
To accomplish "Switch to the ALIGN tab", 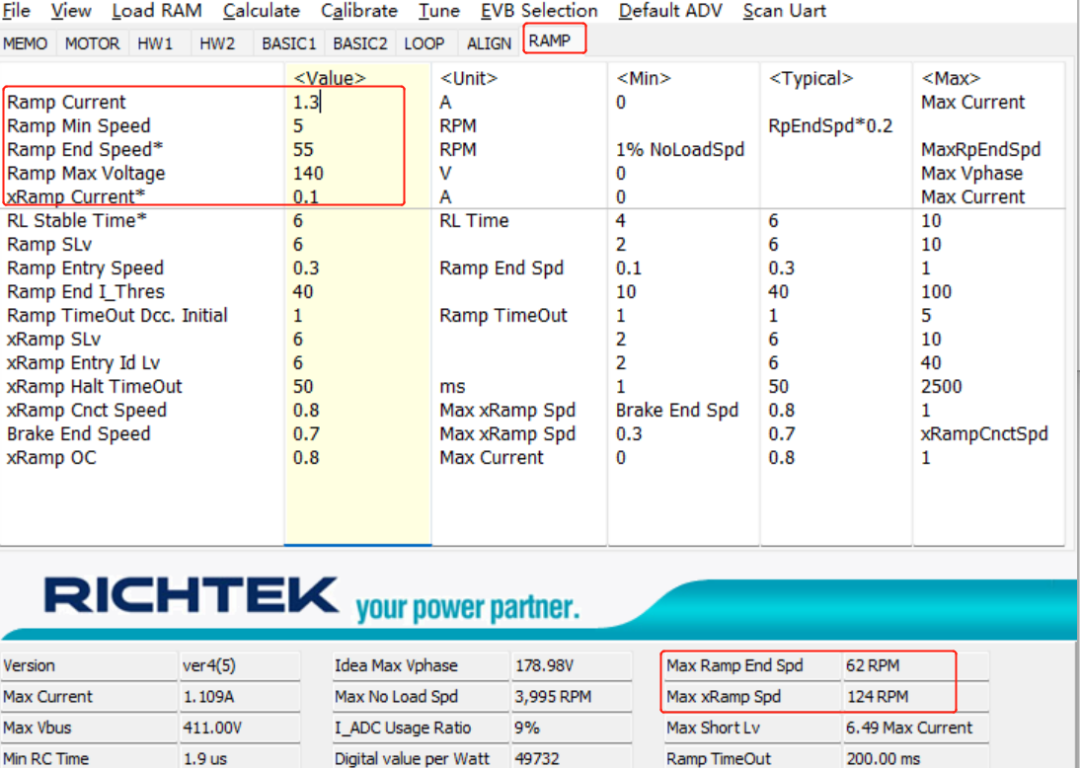I will (489, 43).
